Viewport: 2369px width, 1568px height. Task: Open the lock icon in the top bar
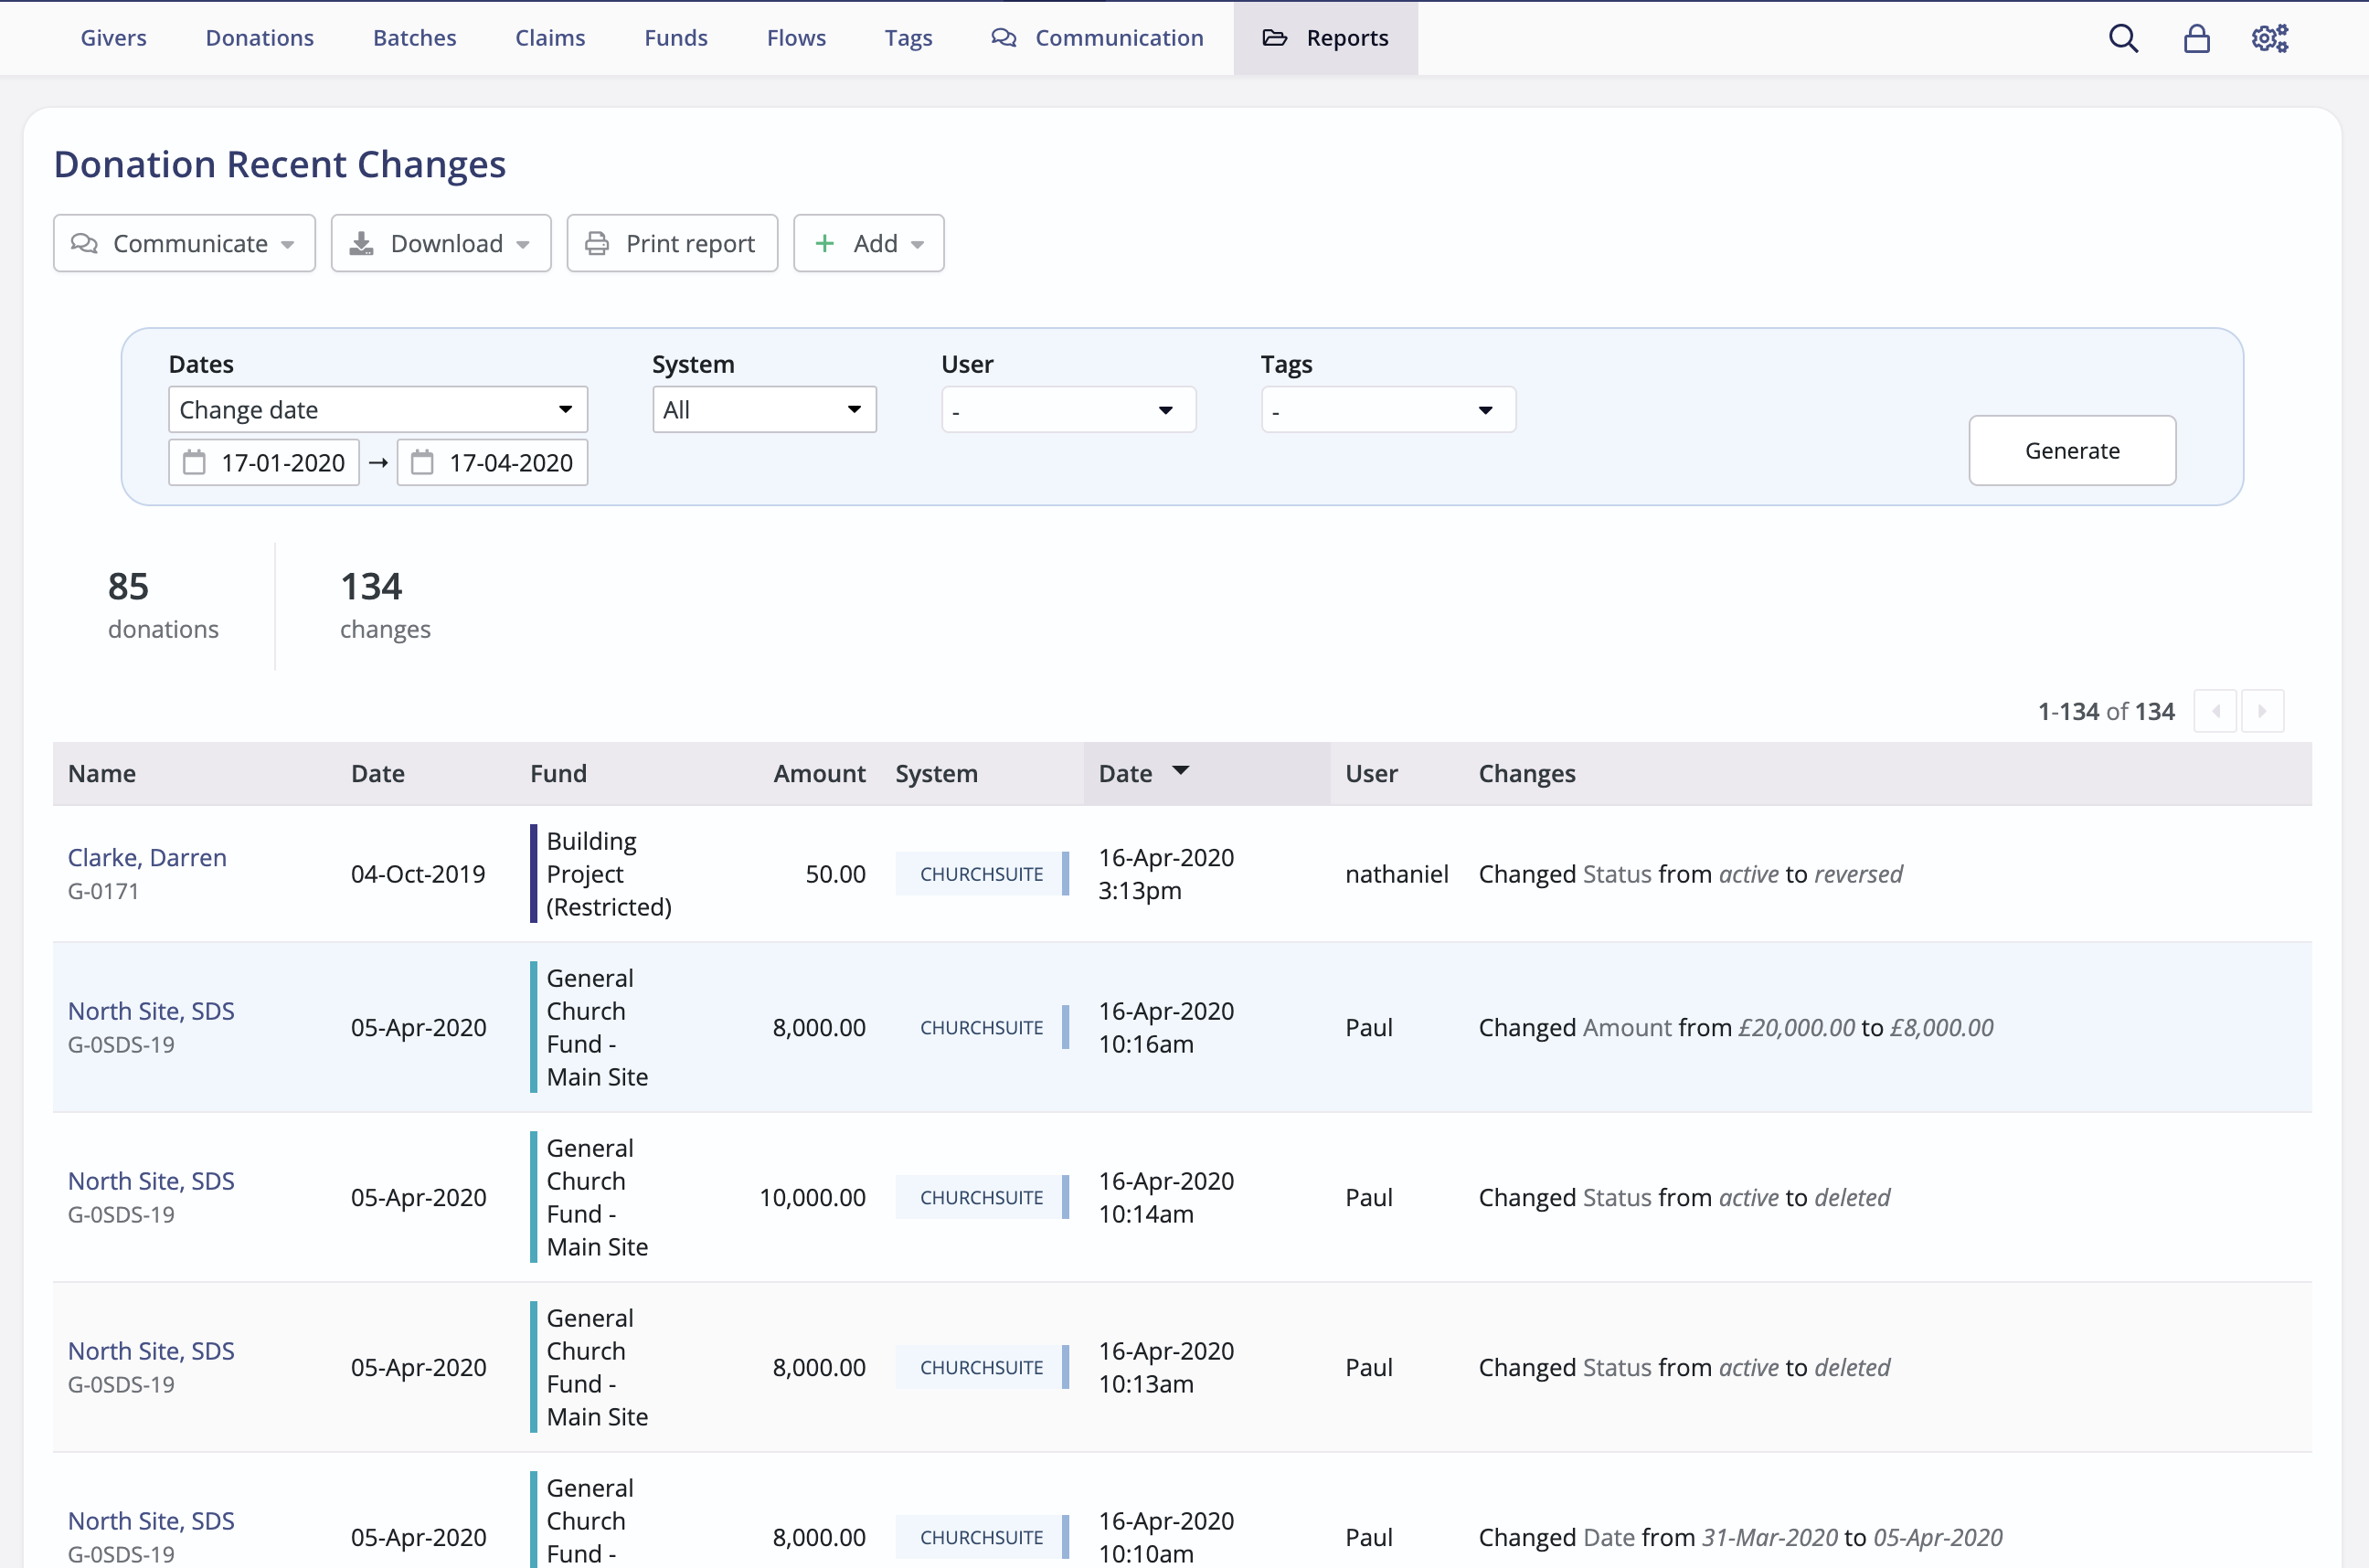(x=2196, y=37)
